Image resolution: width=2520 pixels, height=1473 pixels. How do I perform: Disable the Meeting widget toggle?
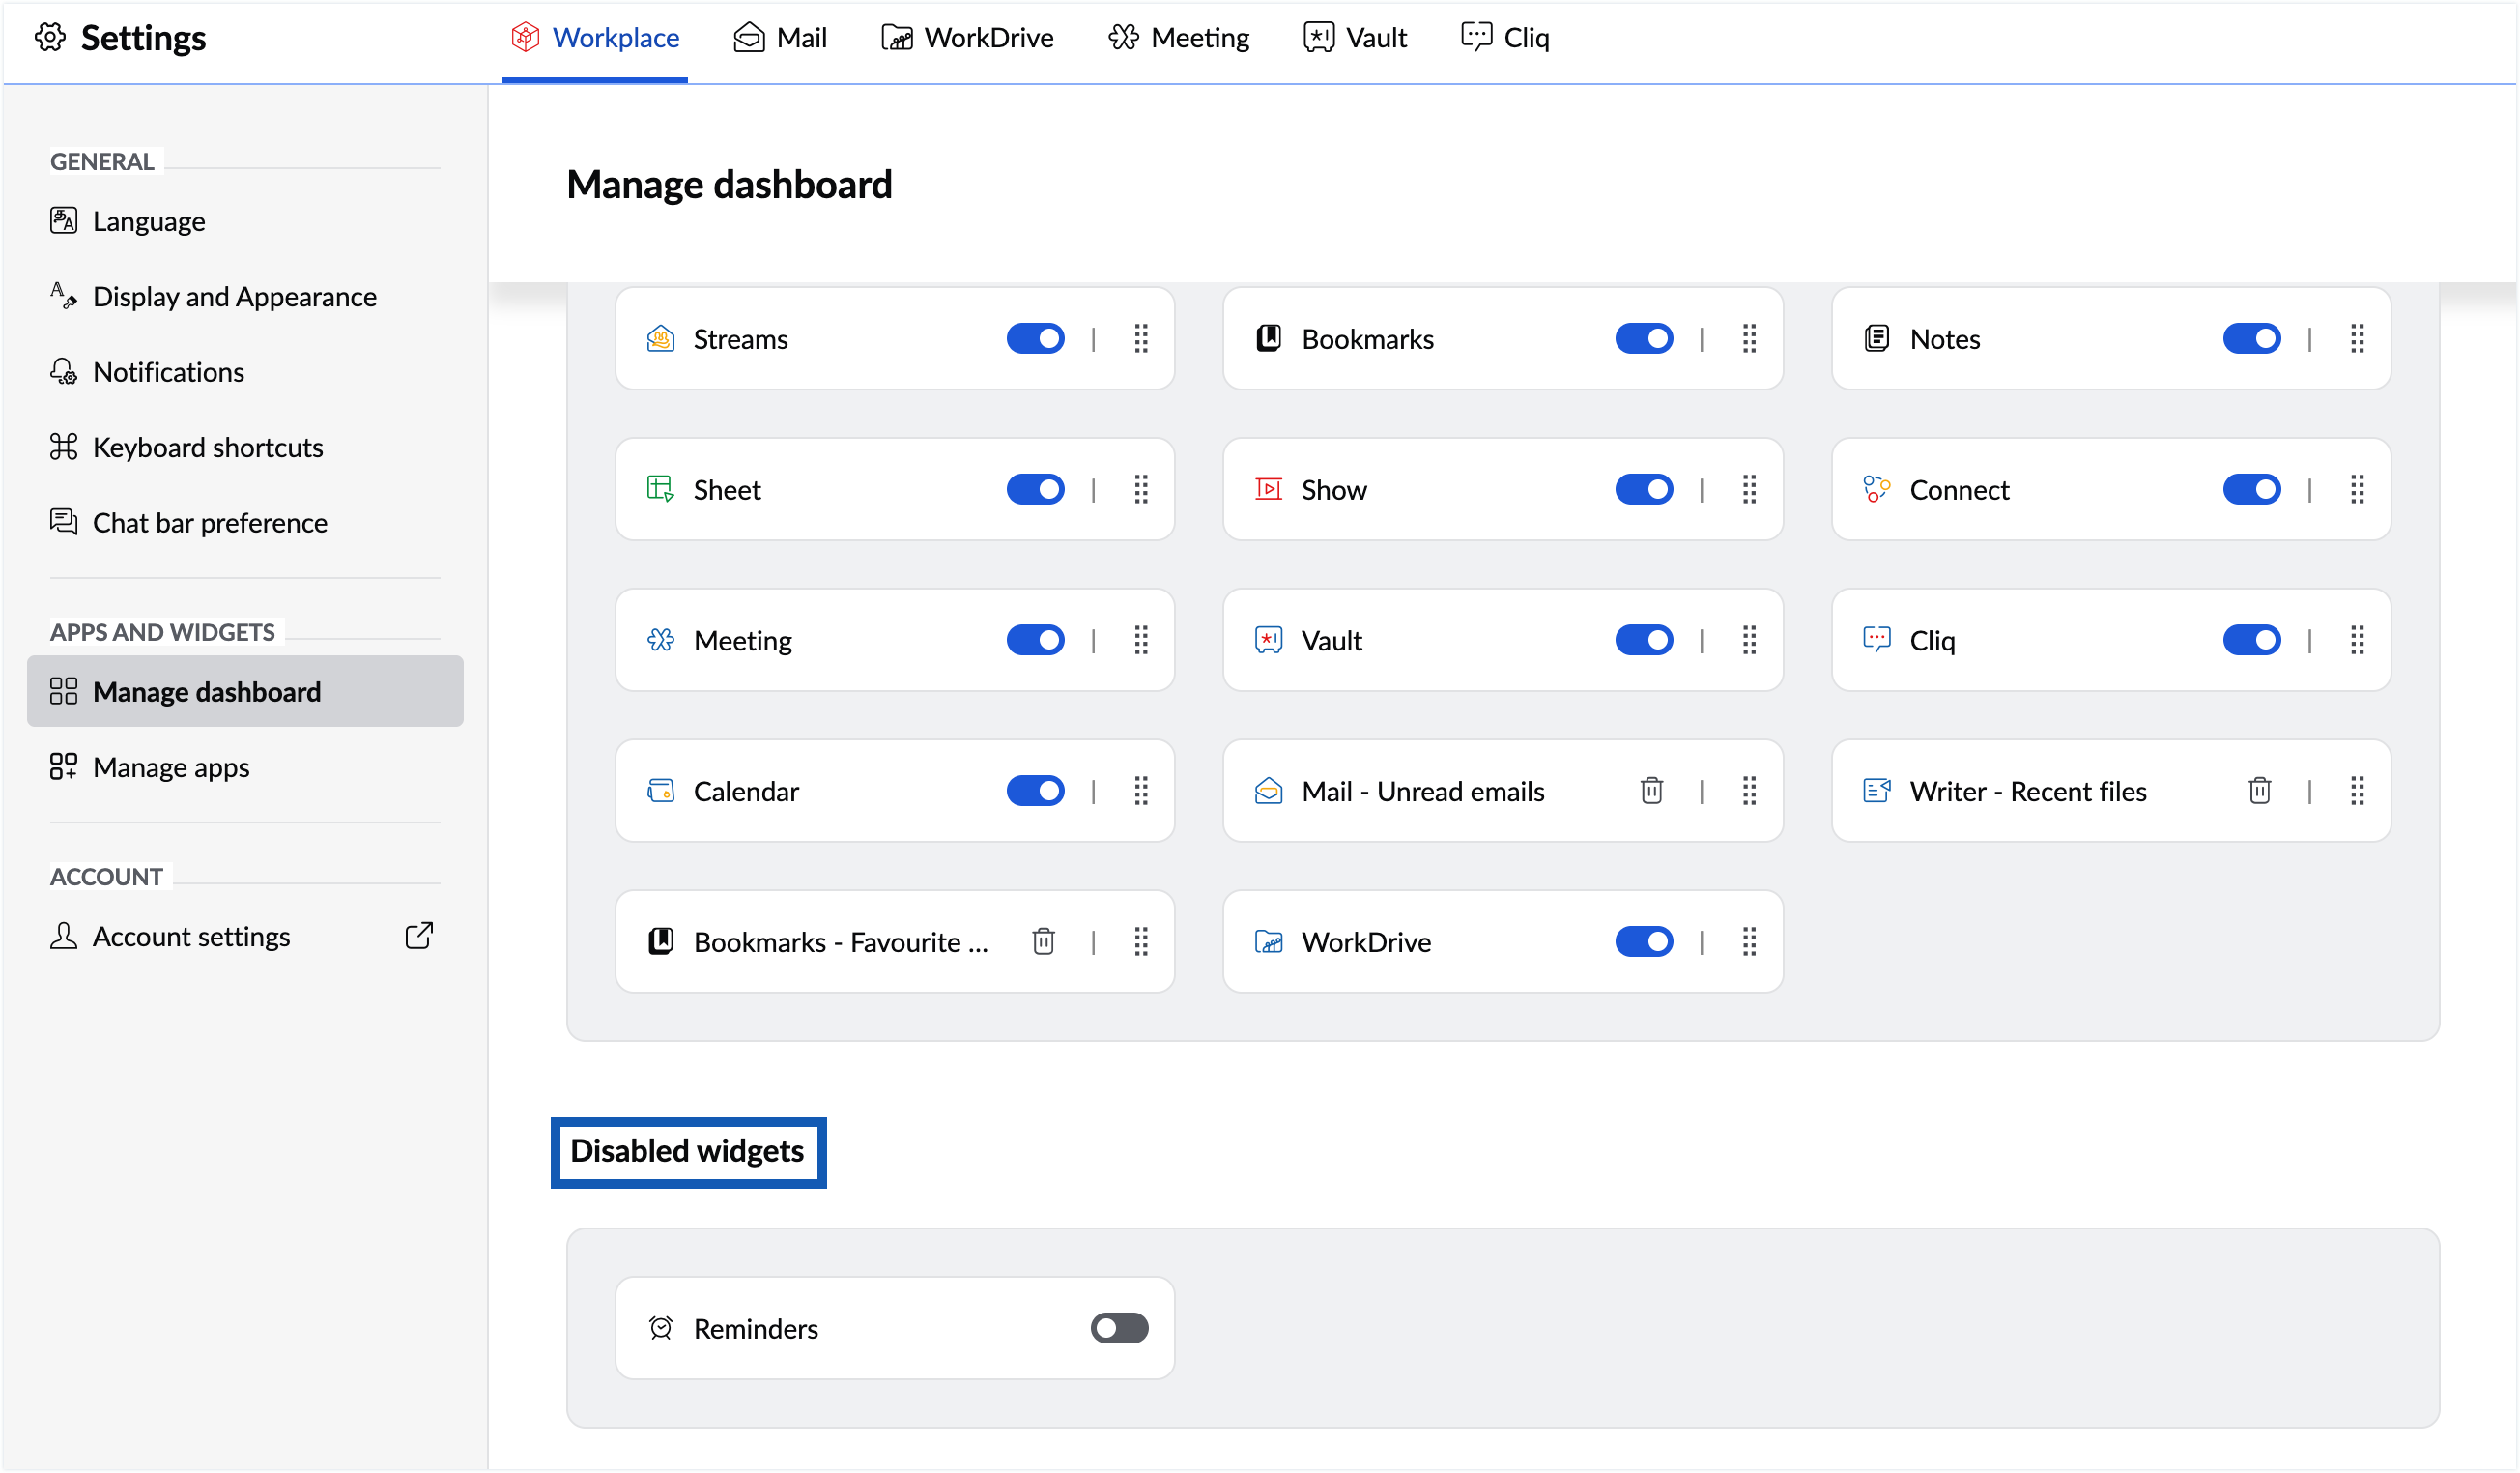click(x=1036, y=640)
